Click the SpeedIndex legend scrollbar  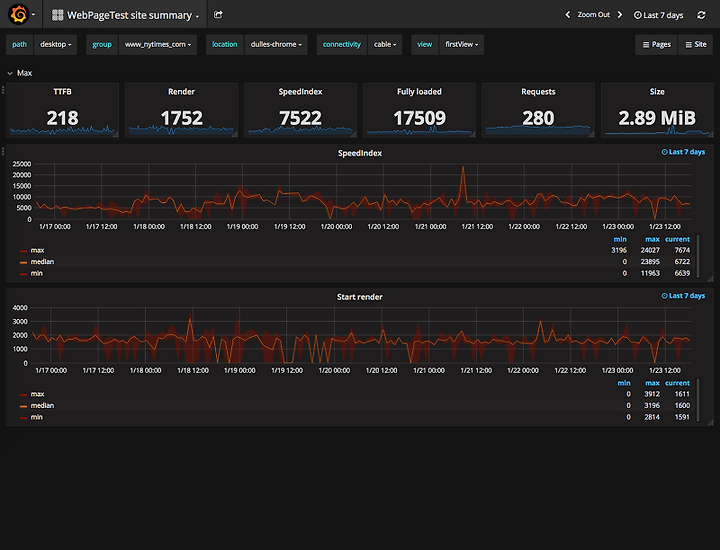[698, 257]
